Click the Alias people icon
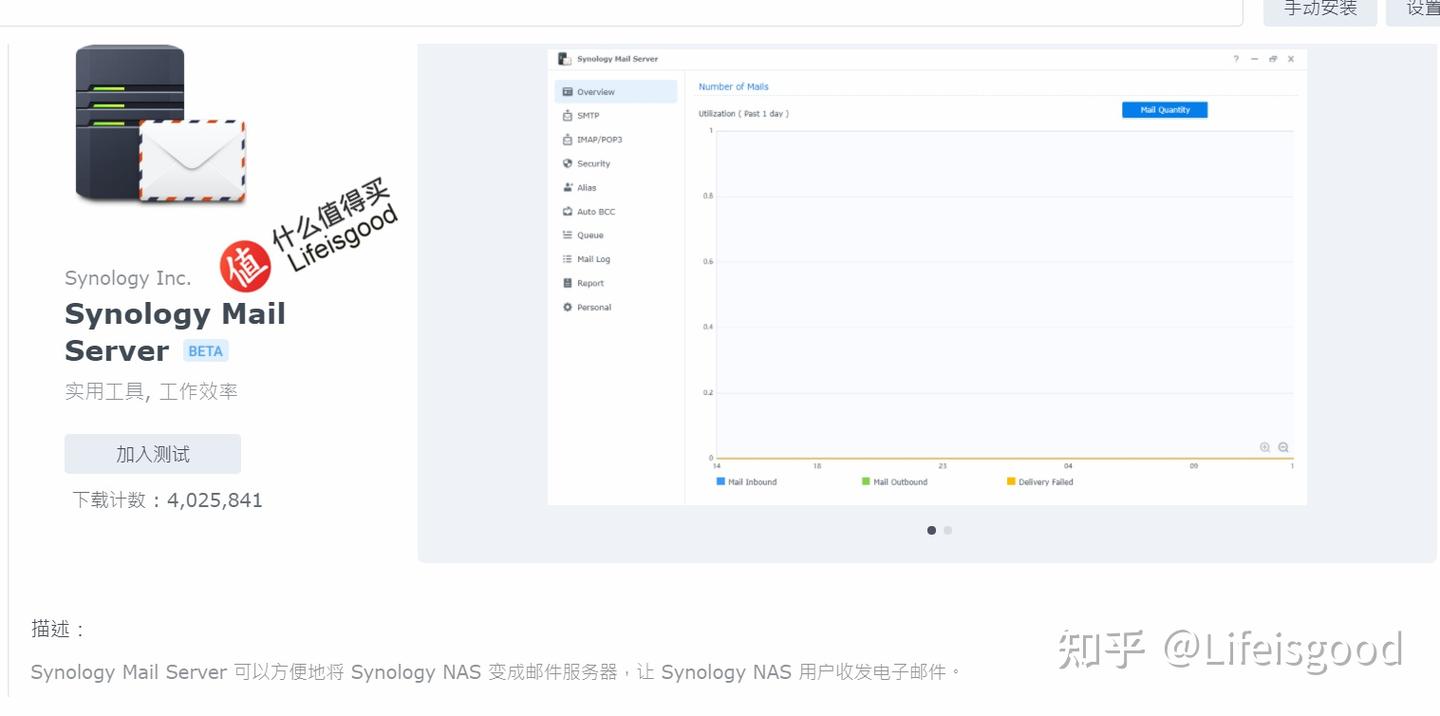 [x=567, y=188]
